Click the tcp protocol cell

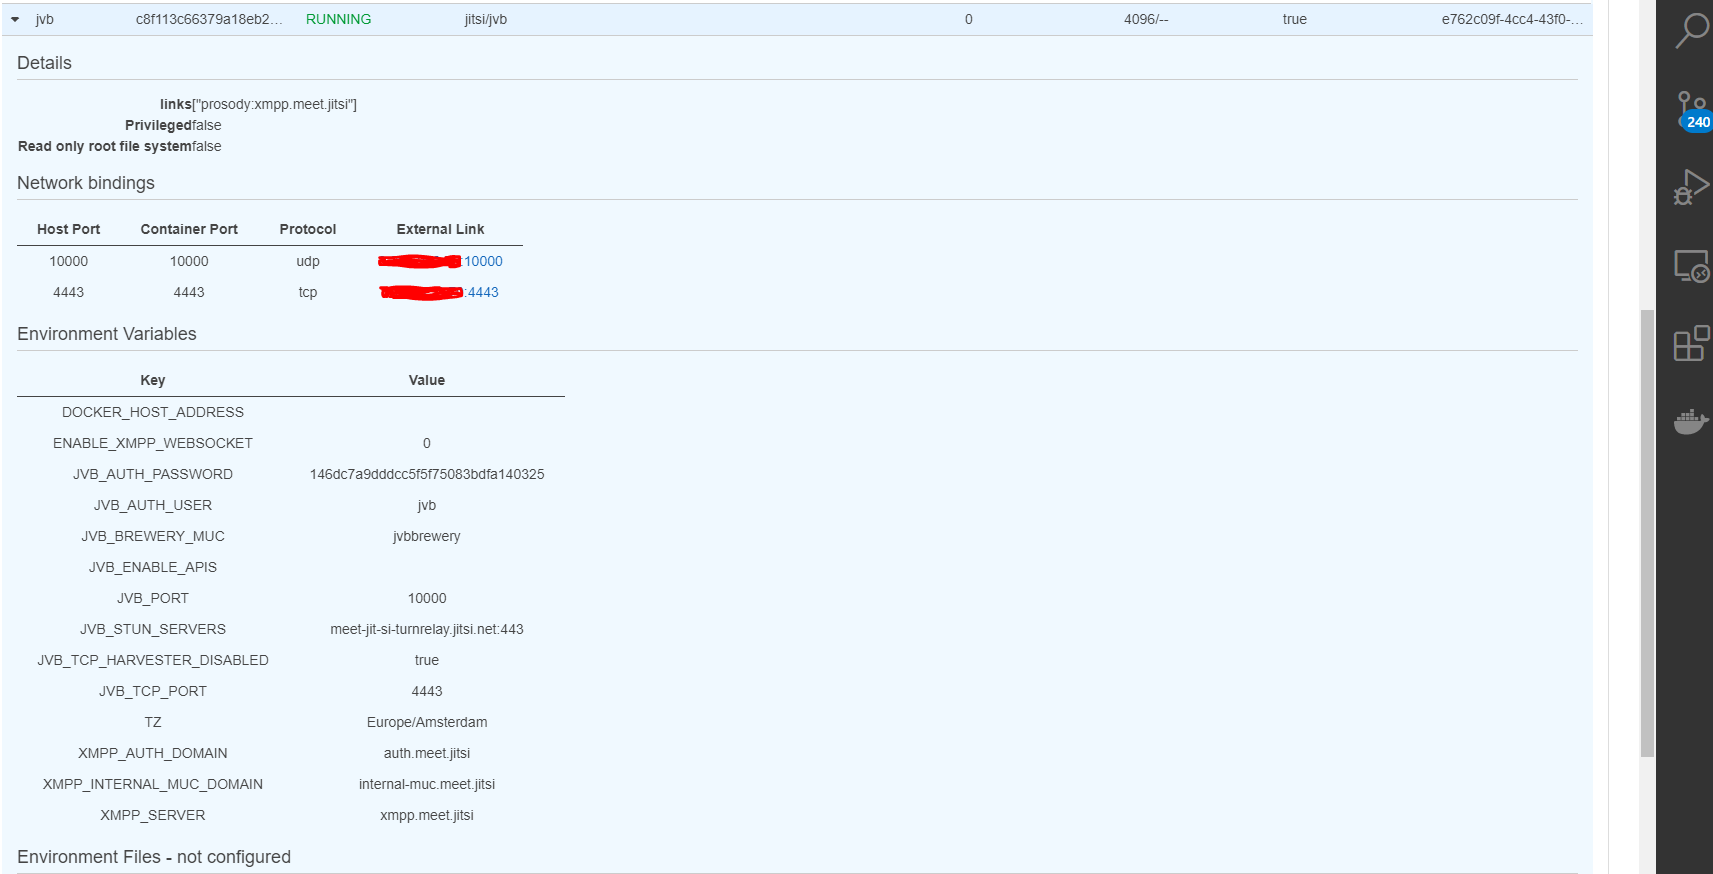point(308,293)
